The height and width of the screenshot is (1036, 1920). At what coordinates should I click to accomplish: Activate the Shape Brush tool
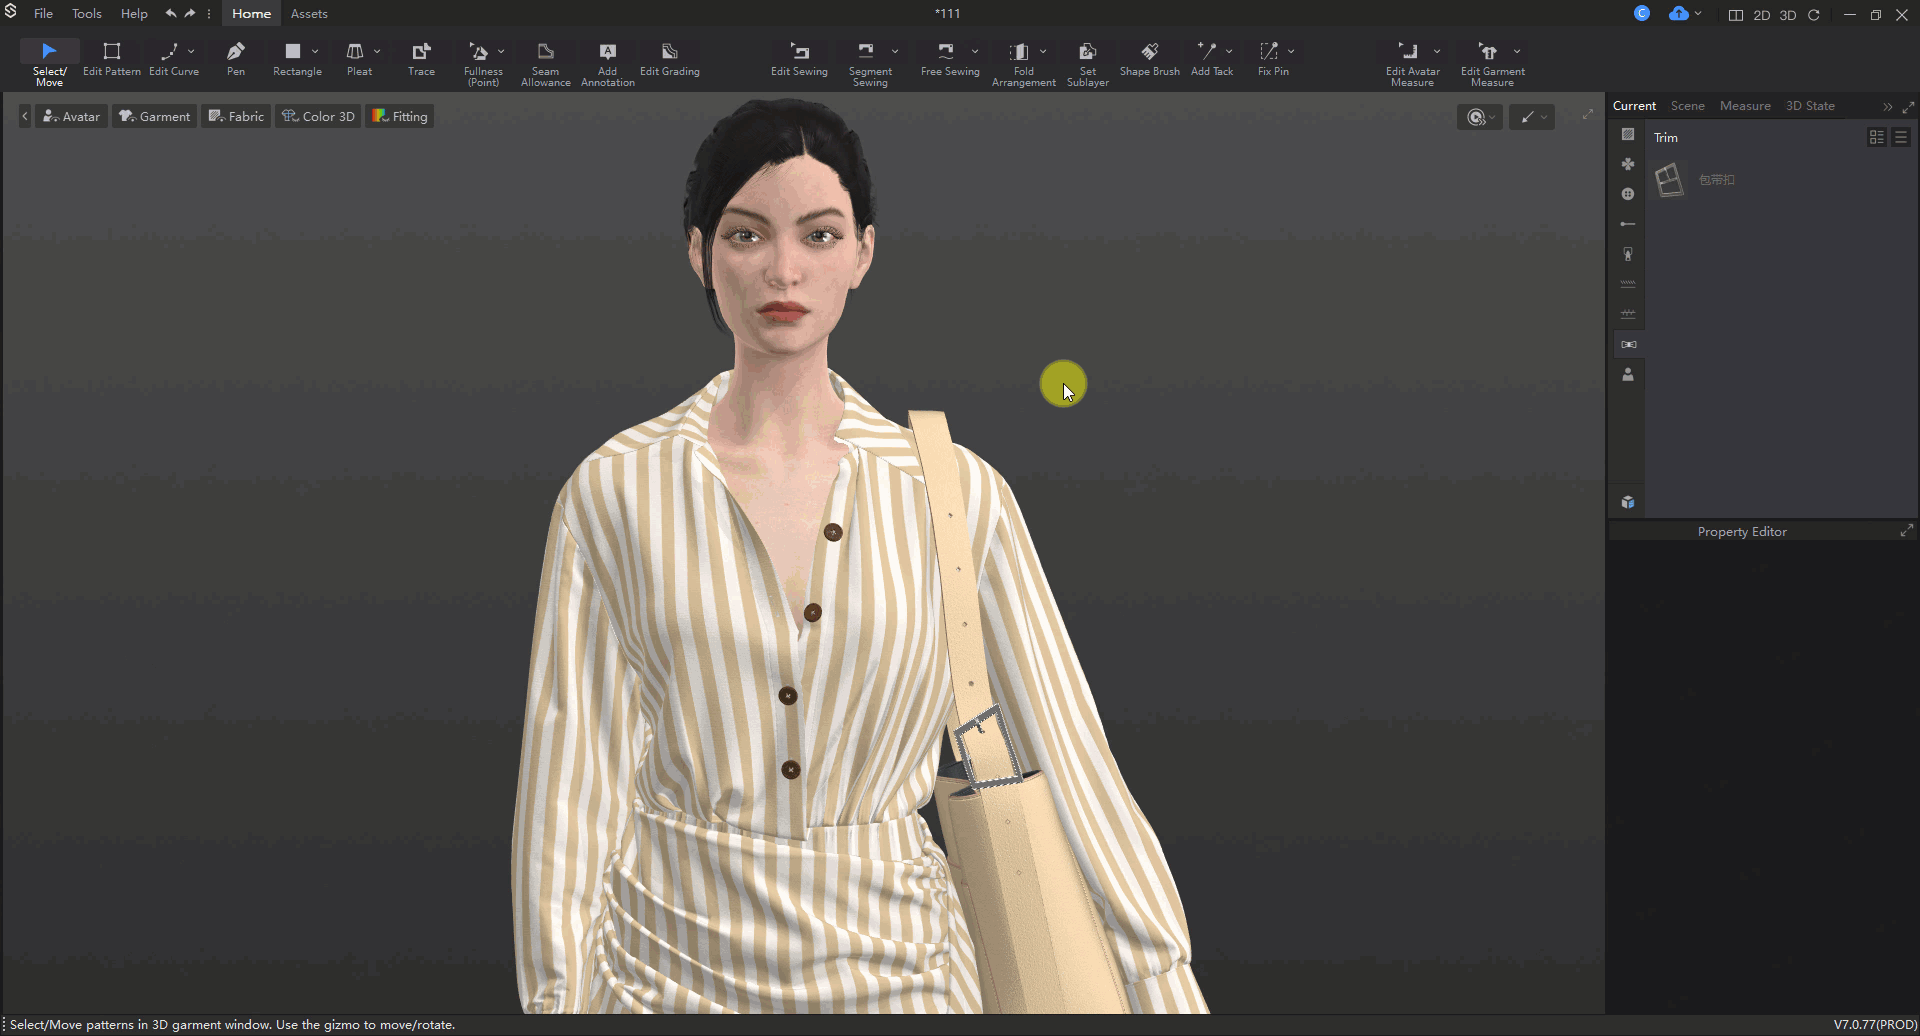(x=1149, y=59)
